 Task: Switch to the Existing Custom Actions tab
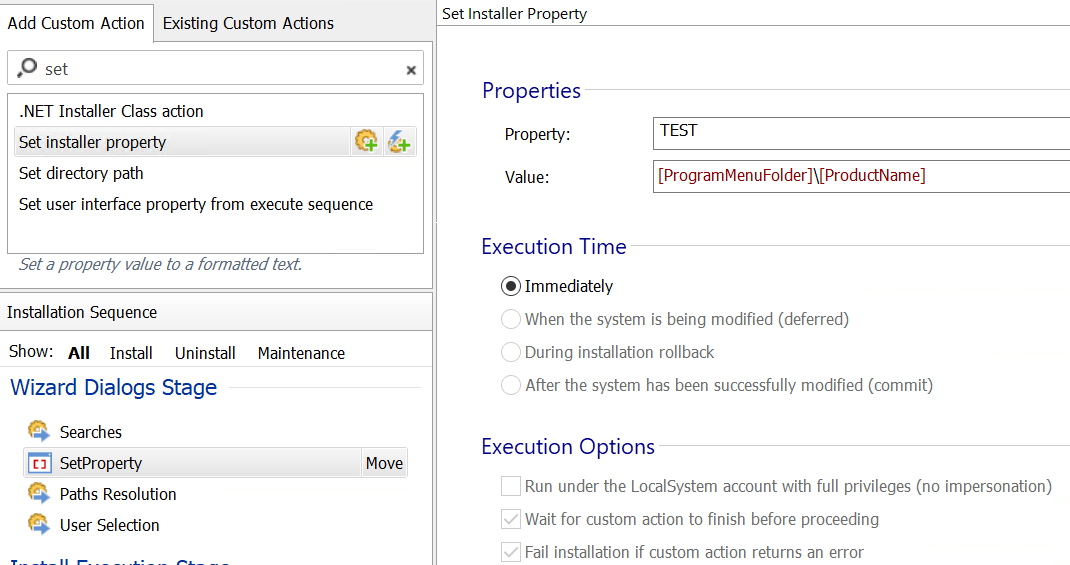[248, 23]
